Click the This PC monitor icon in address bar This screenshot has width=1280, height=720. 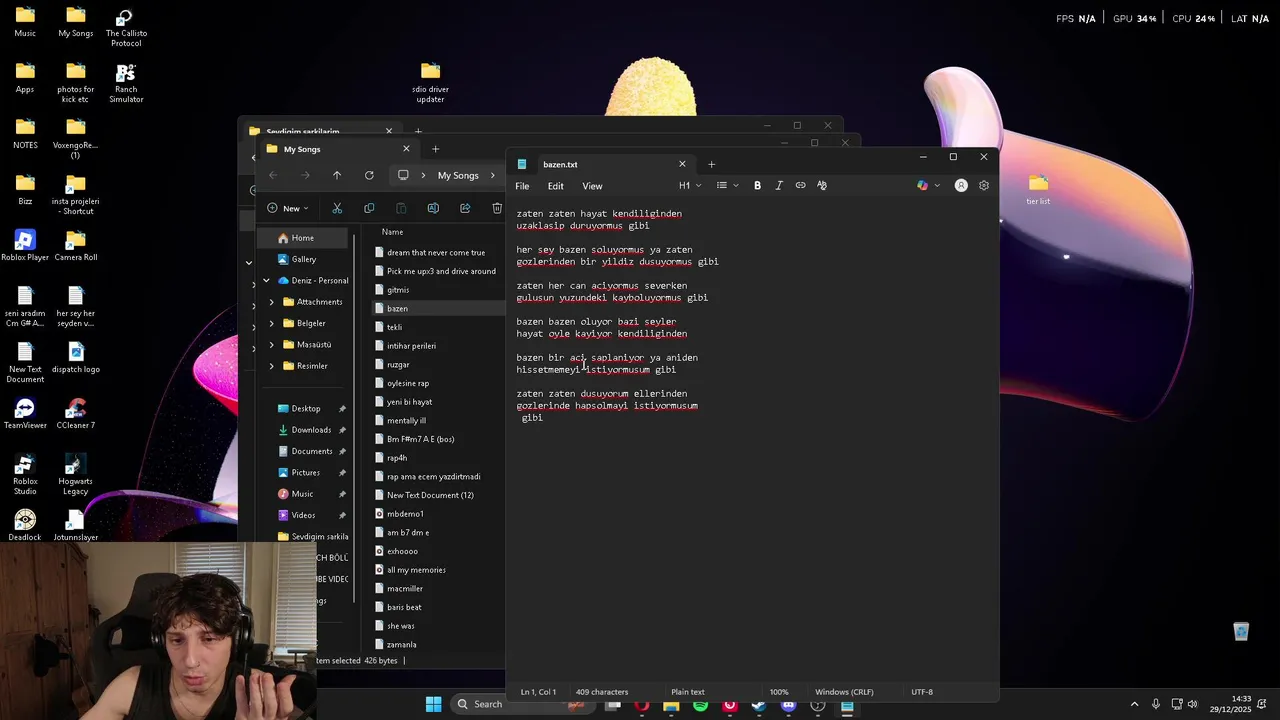tap(403, 175)
